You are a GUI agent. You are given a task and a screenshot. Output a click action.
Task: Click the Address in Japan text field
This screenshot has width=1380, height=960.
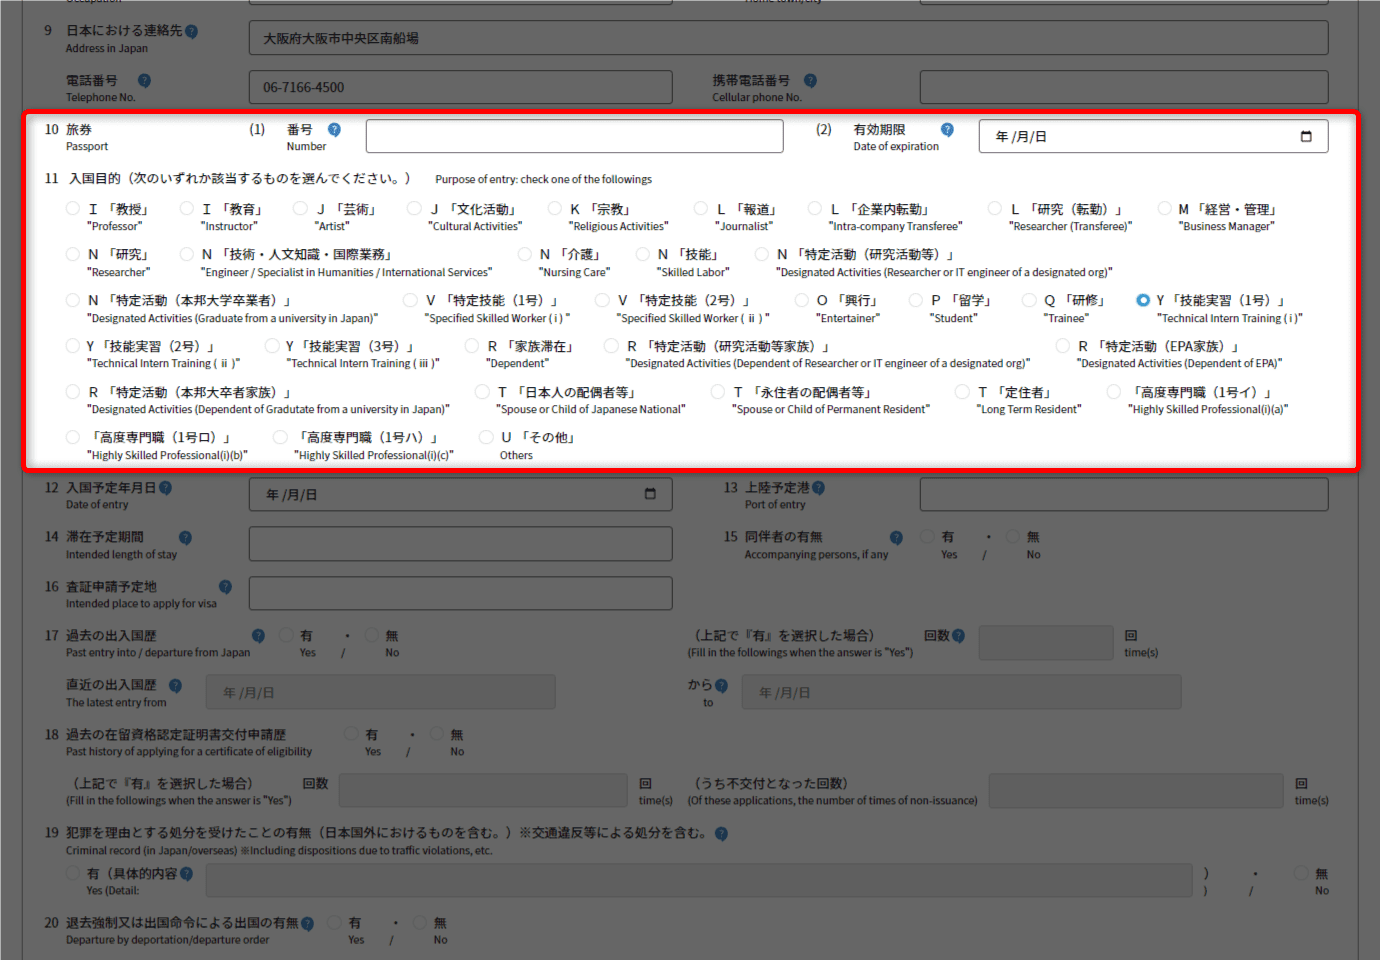[x=788, y=39]
